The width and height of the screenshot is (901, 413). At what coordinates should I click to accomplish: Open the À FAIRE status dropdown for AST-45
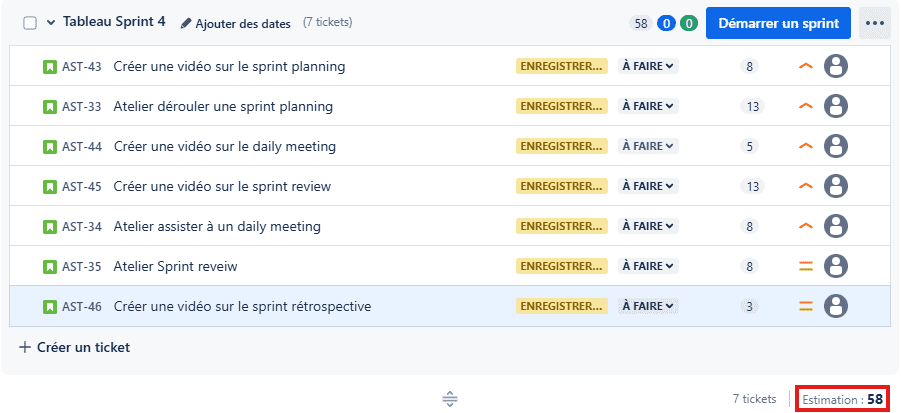point(648,186)
